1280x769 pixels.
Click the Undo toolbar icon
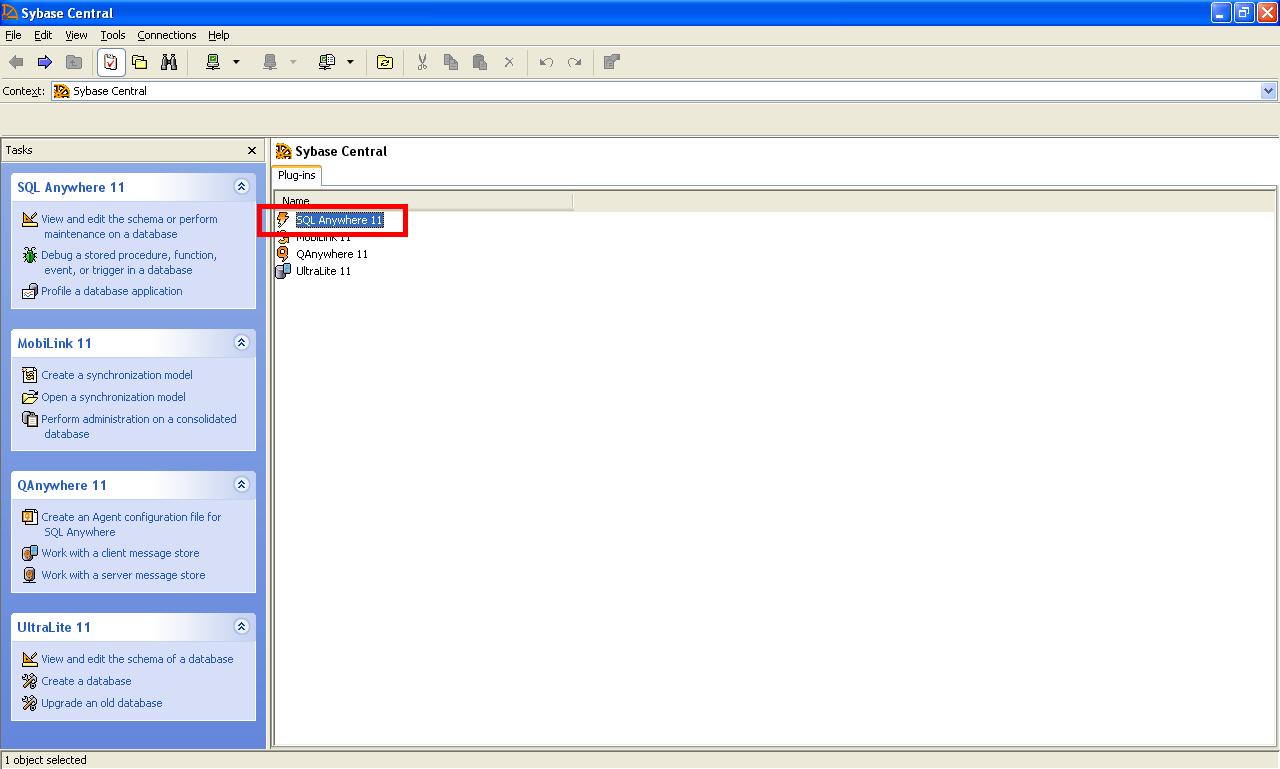pos(545,62)
